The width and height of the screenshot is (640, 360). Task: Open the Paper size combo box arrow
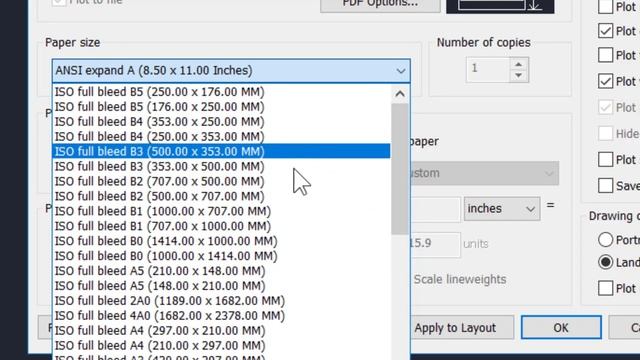400,71
